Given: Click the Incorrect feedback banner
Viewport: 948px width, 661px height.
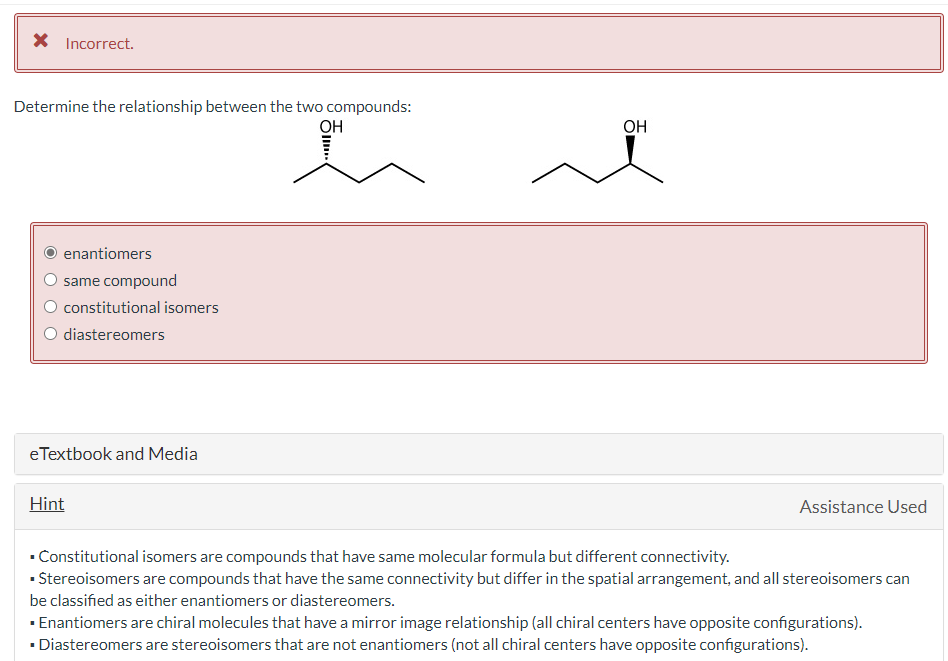Looking at the screenshot, I should [x=474, y=43].
